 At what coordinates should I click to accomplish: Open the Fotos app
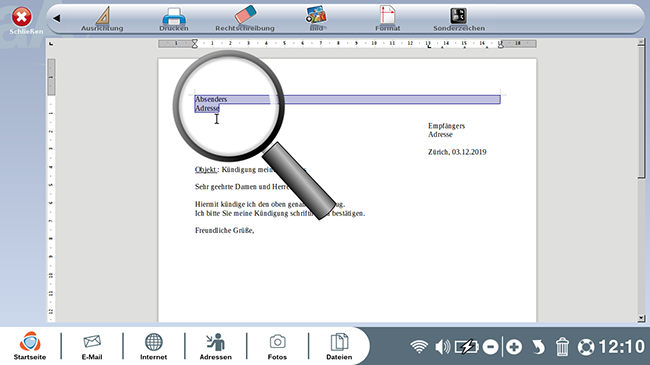coord(277,346)
